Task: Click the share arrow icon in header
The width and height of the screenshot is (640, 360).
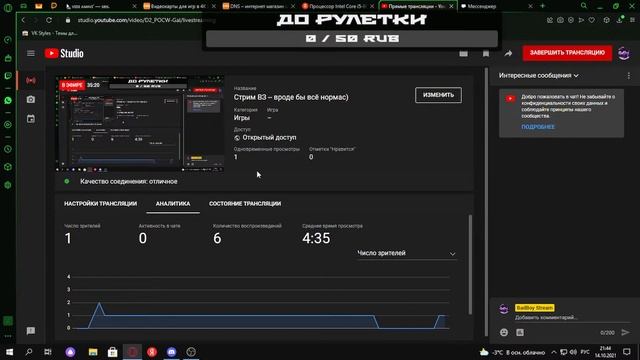Action: pyautogui.click(x=508, y=53)
